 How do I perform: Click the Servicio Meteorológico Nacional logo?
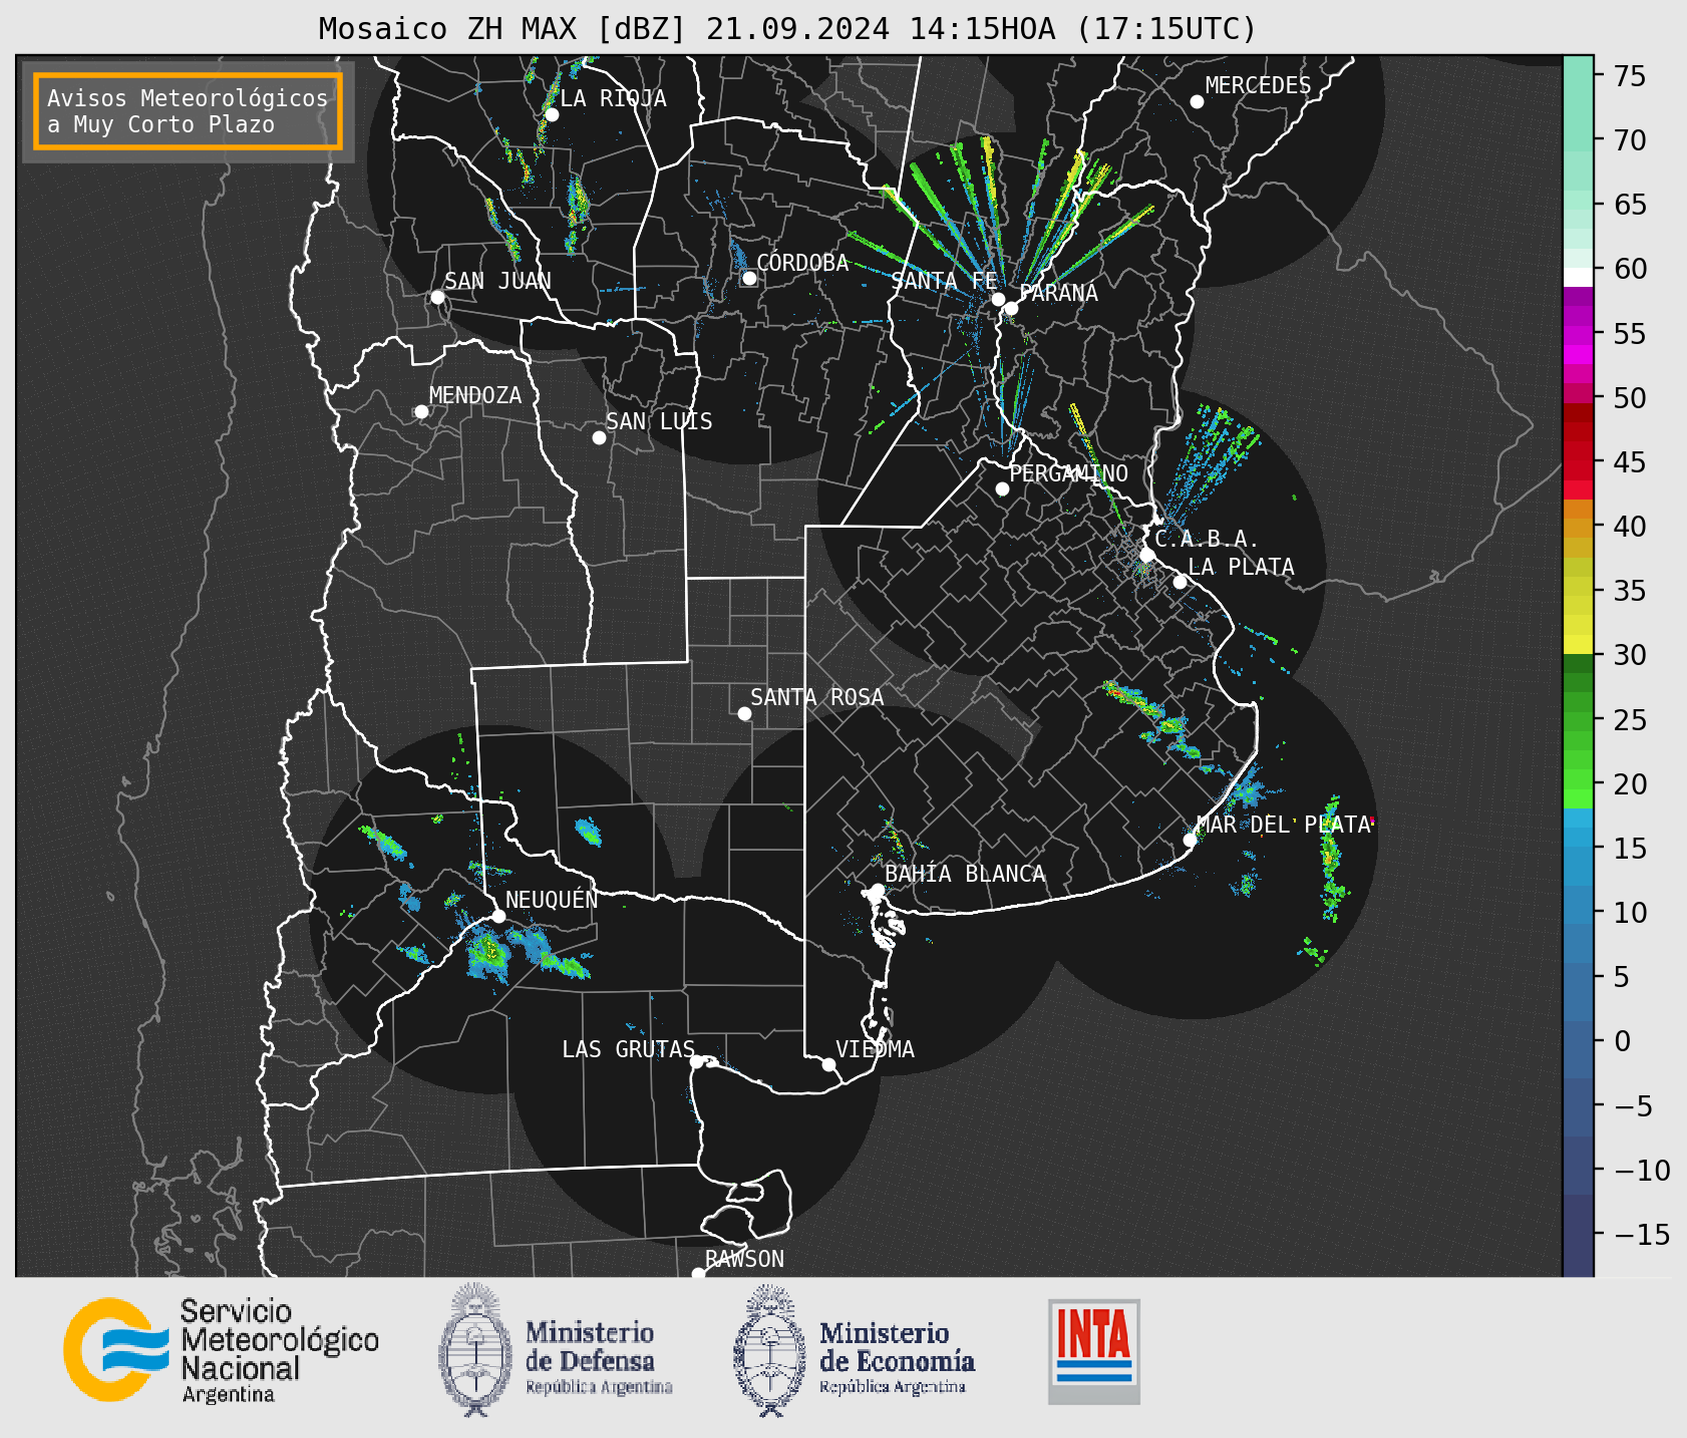221,1350
